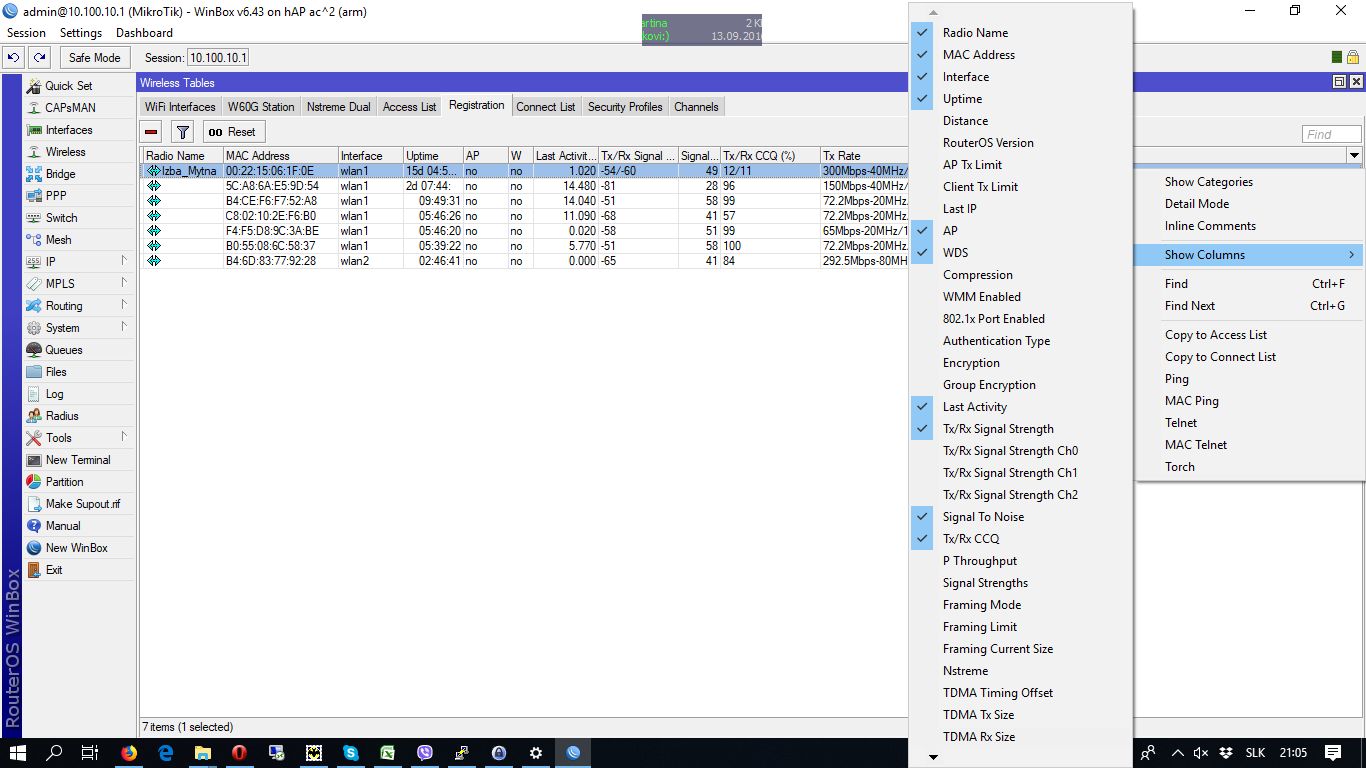This screenshot has height=768, width=1366.
Task: Open Files from the sidebar
Action: (x=79, y=372)
